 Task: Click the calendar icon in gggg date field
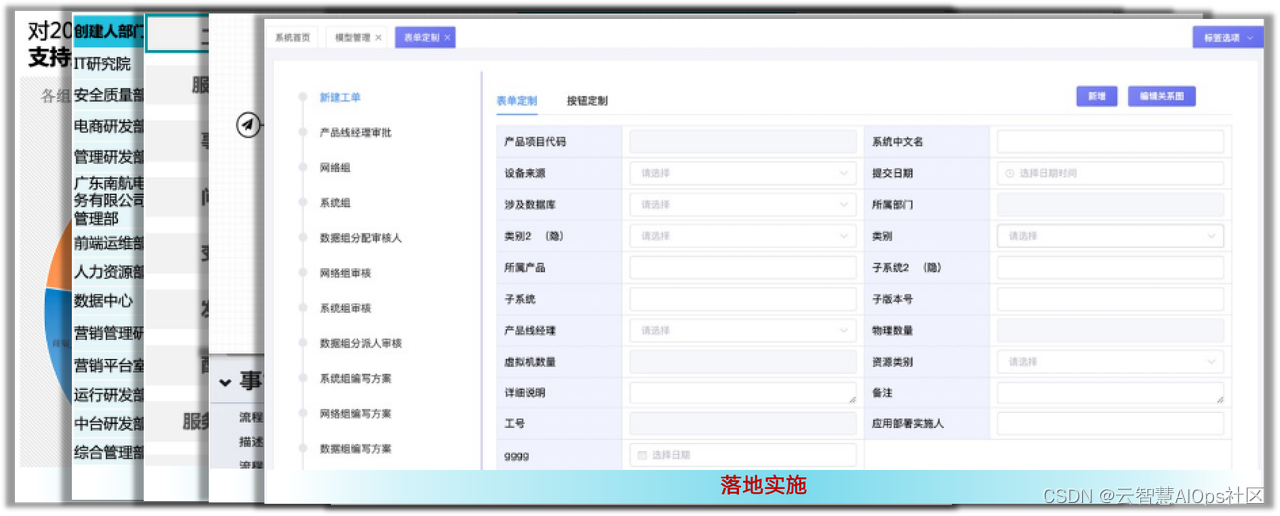click(x=642, y=455)
